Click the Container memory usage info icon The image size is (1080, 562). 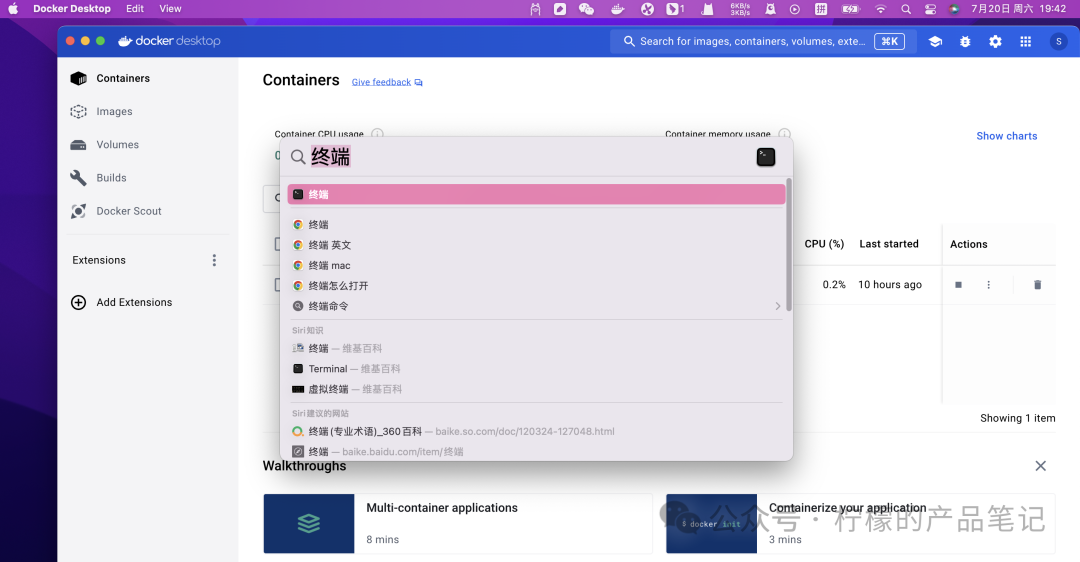pyautogui.click(x=785, y=134)
